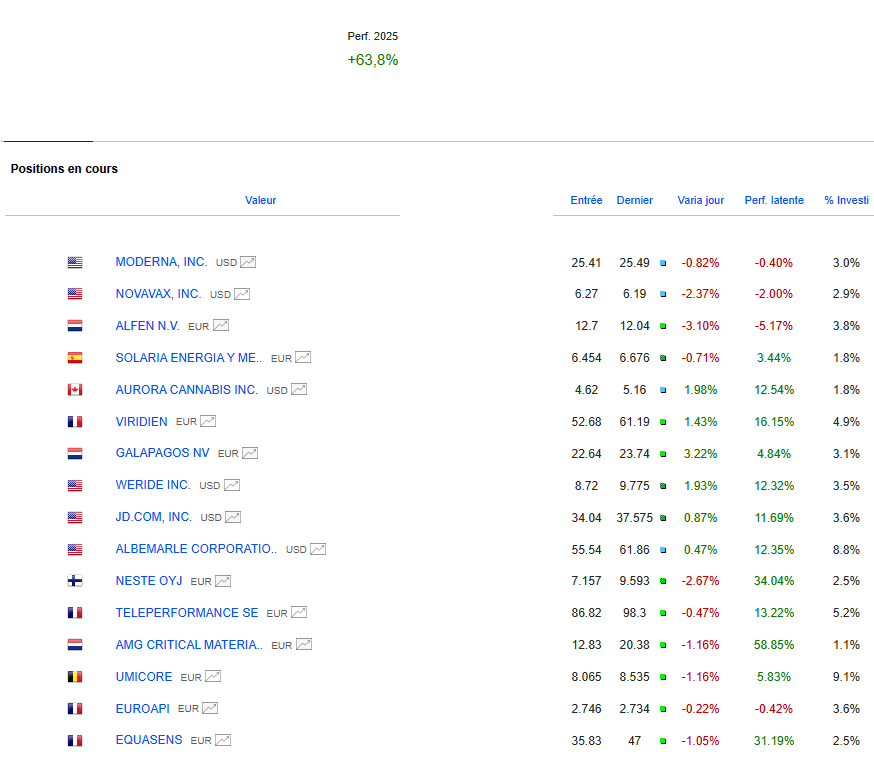The image size is (874, 760).
Task: Open chart icon next to AMG CRITICAL MATERIA..
Action: (304, 645)
